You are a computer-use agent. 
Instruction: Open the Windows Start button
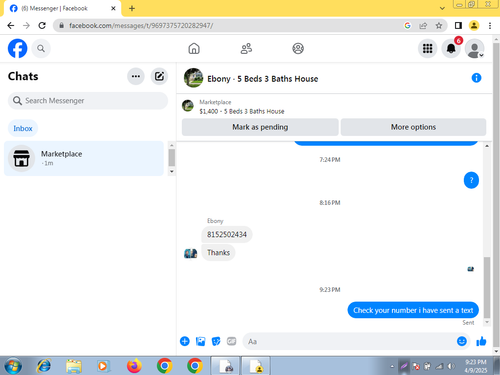click(13, 366)
